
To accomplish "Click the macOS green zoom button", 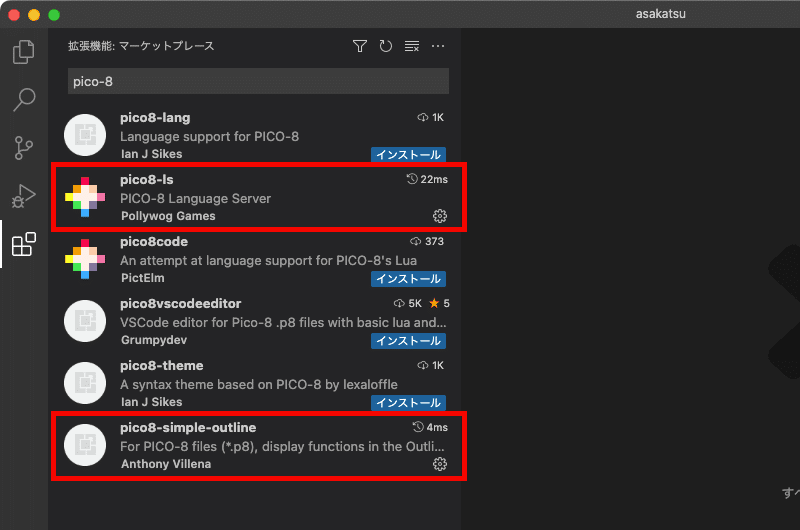I will pos(54,15).
